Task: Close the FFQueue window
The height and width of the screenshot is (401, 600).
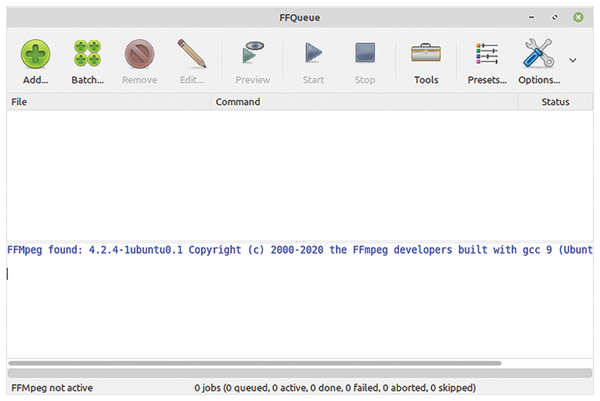Action: click(x=578, y=17)
